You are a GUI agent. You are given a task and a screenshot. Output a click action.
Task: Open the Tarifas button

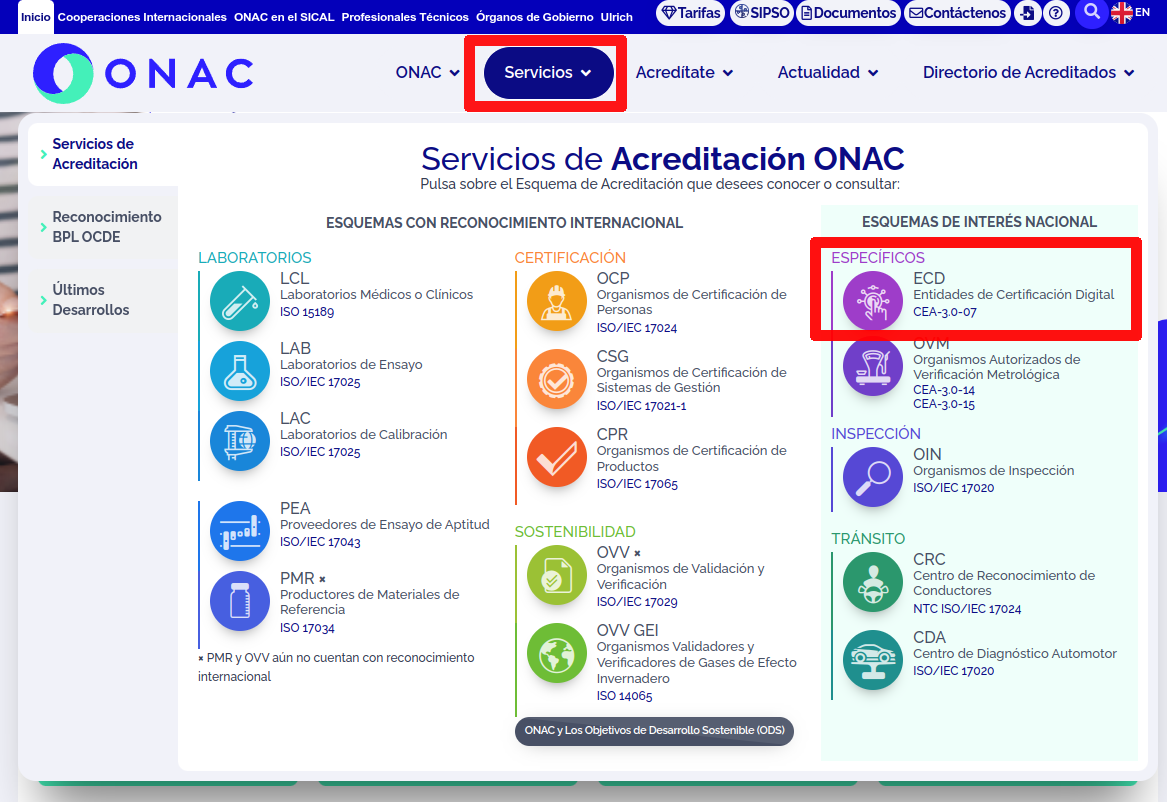[691, 13]
